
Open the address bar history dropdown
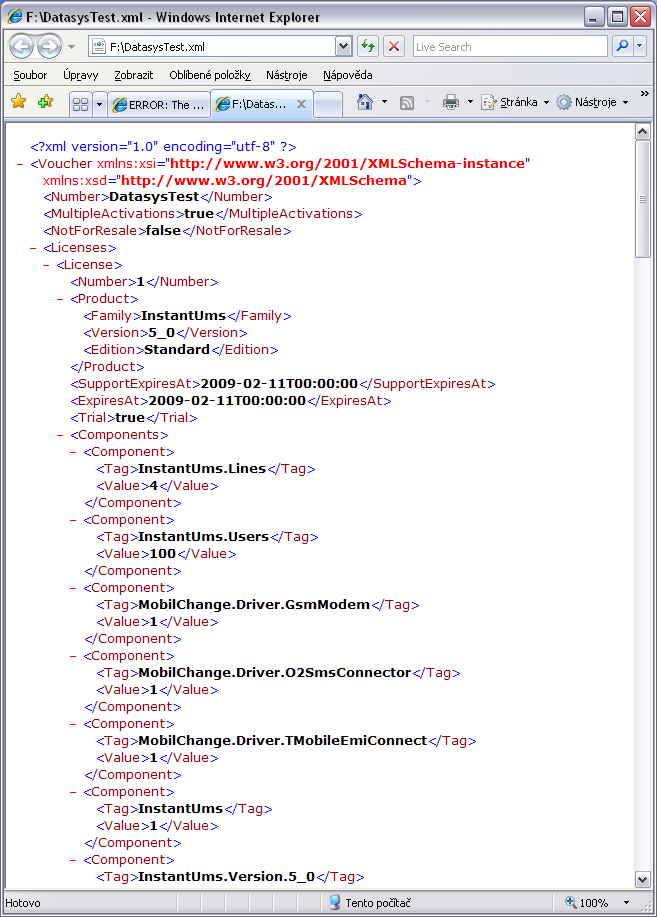click(343, 46)
